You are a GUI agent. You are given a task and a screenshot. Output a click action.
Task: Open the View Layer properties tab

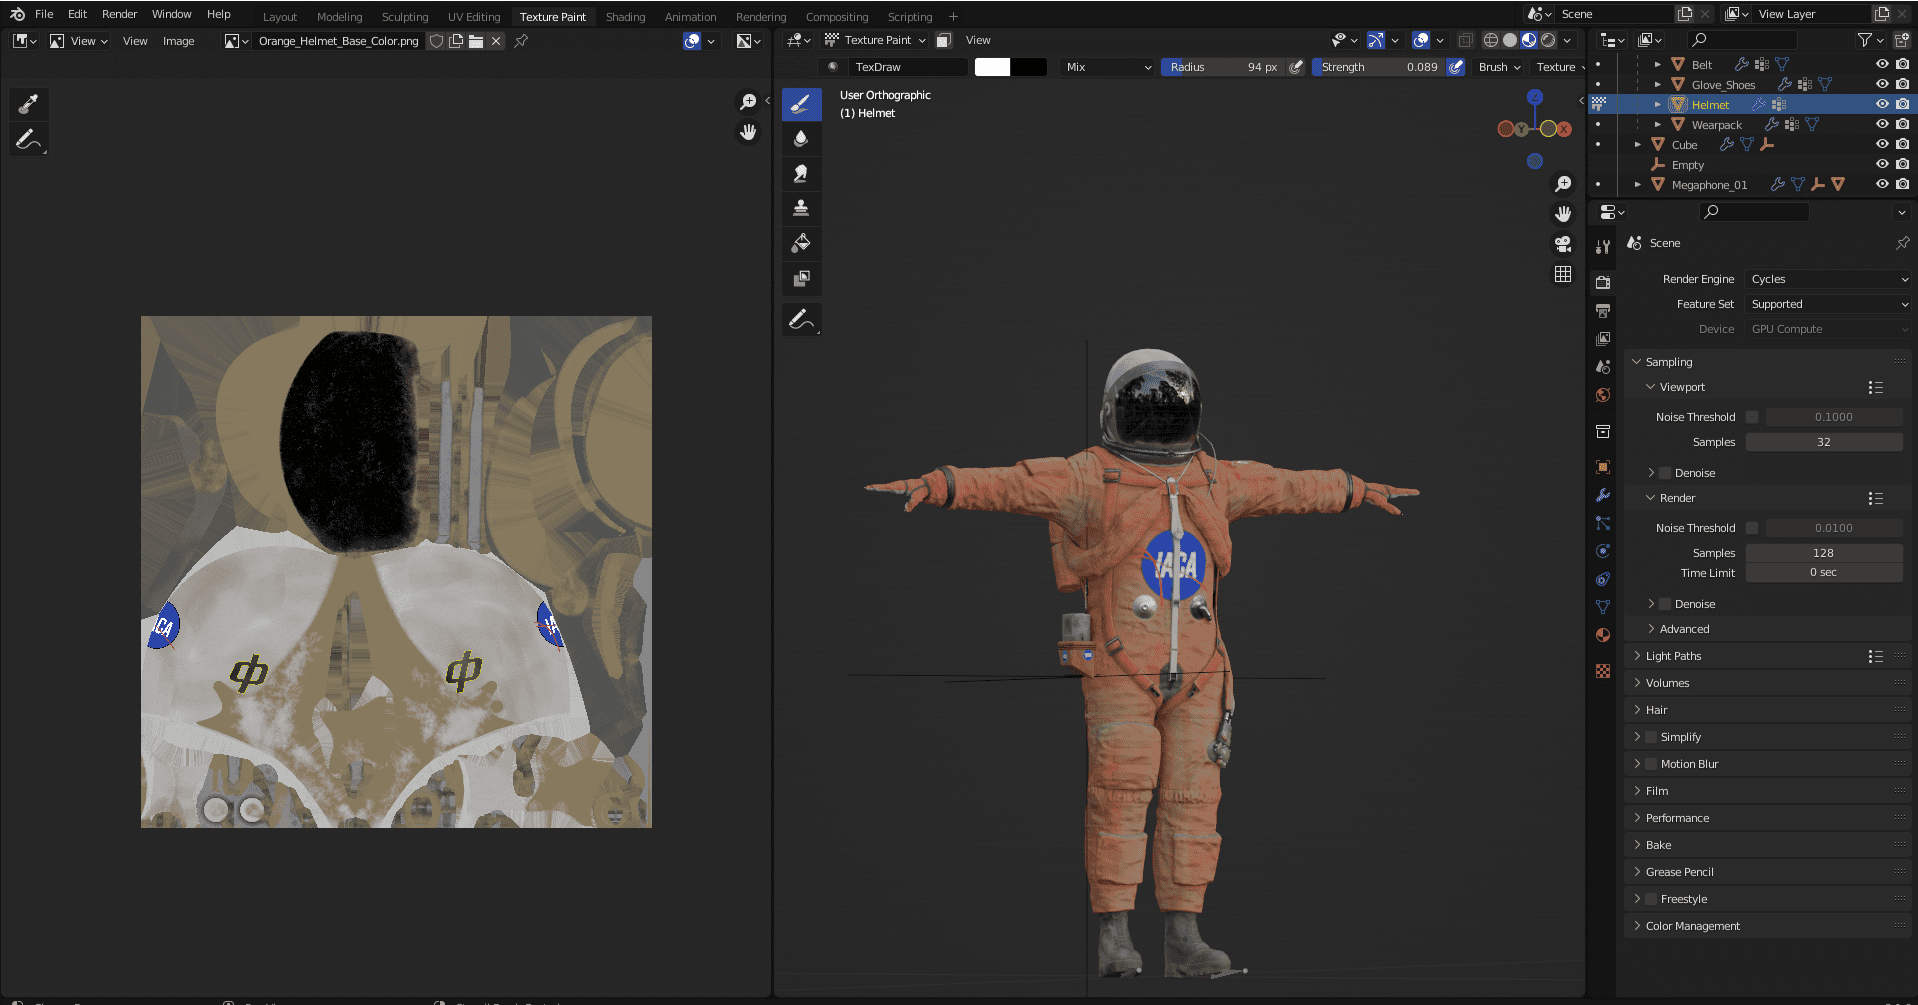coord(1603,339)
